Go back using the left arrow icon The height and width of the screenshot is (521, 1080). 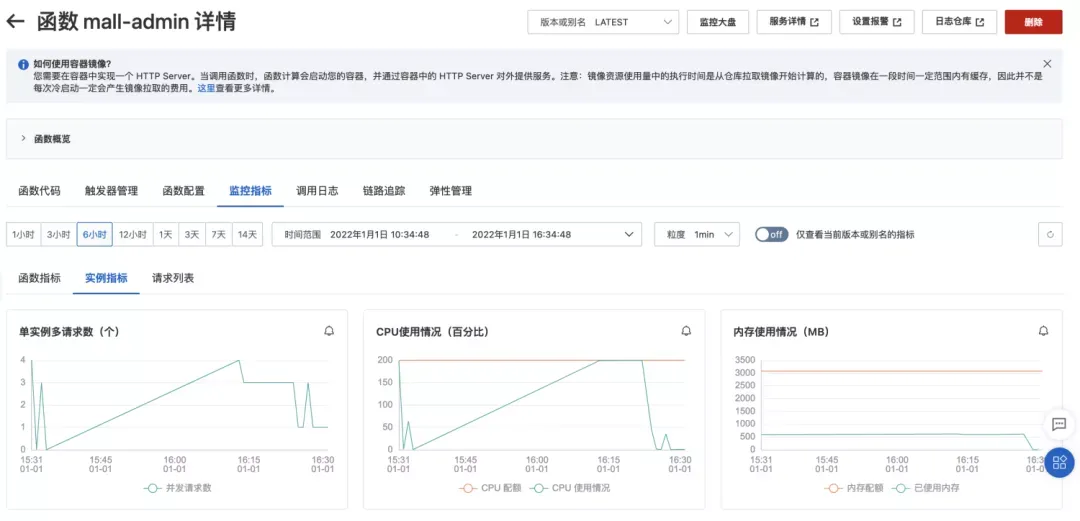15,21
